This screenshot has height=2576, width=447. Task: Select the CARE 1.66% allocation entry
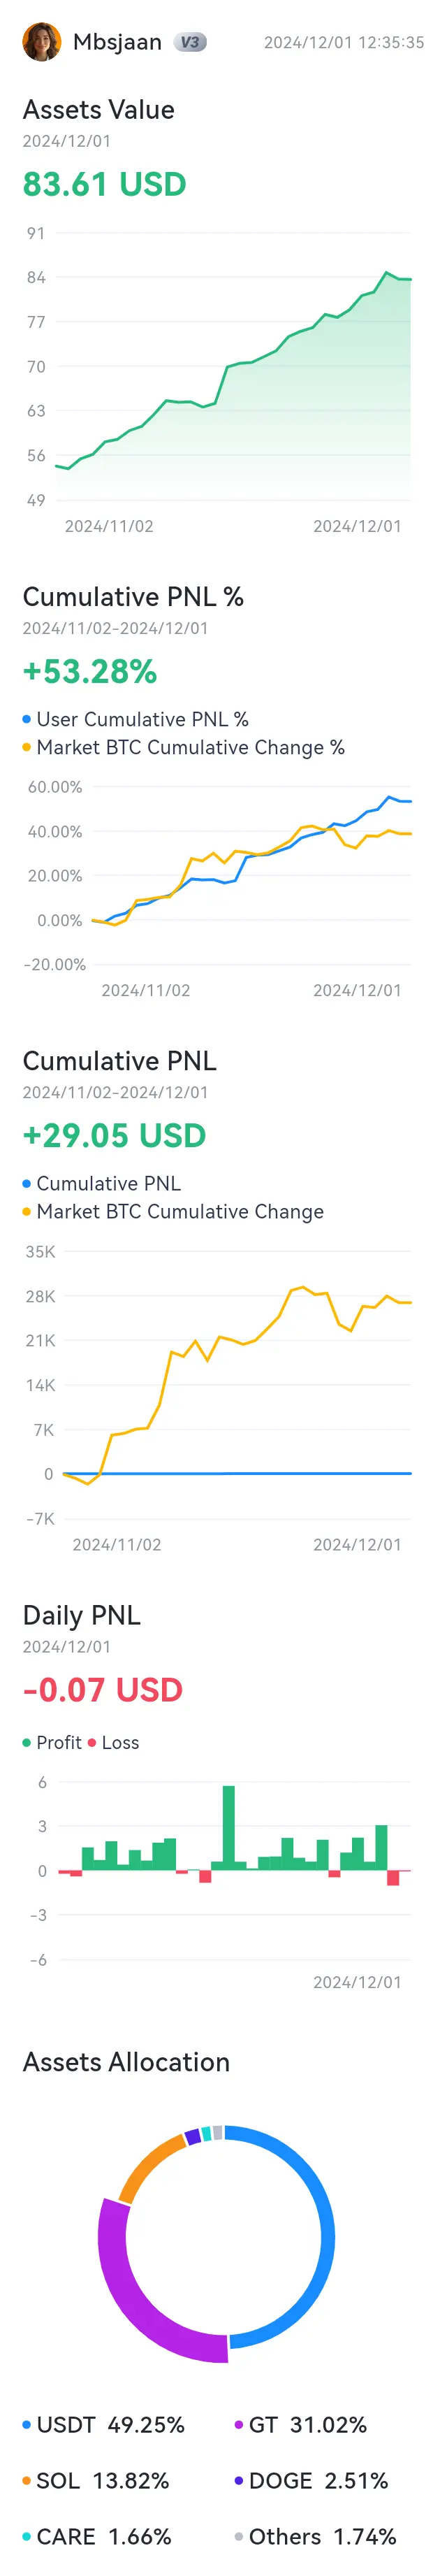pyautogui.click(x=97, y=2536)
